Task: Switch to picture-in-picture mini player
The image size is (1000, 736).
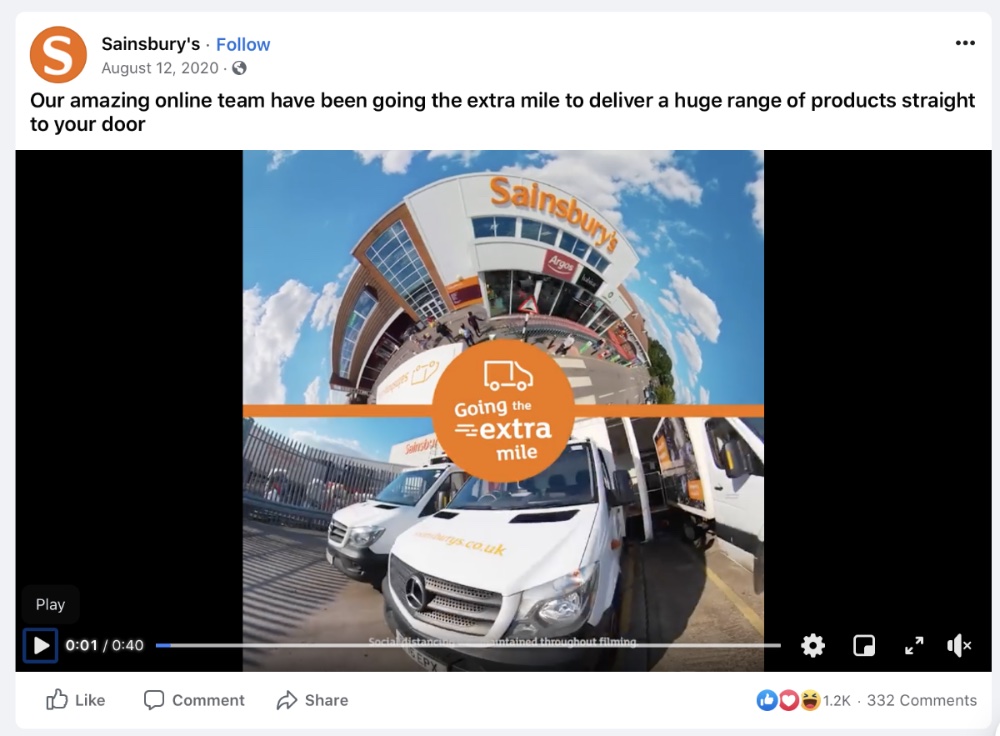Action: 864,645
